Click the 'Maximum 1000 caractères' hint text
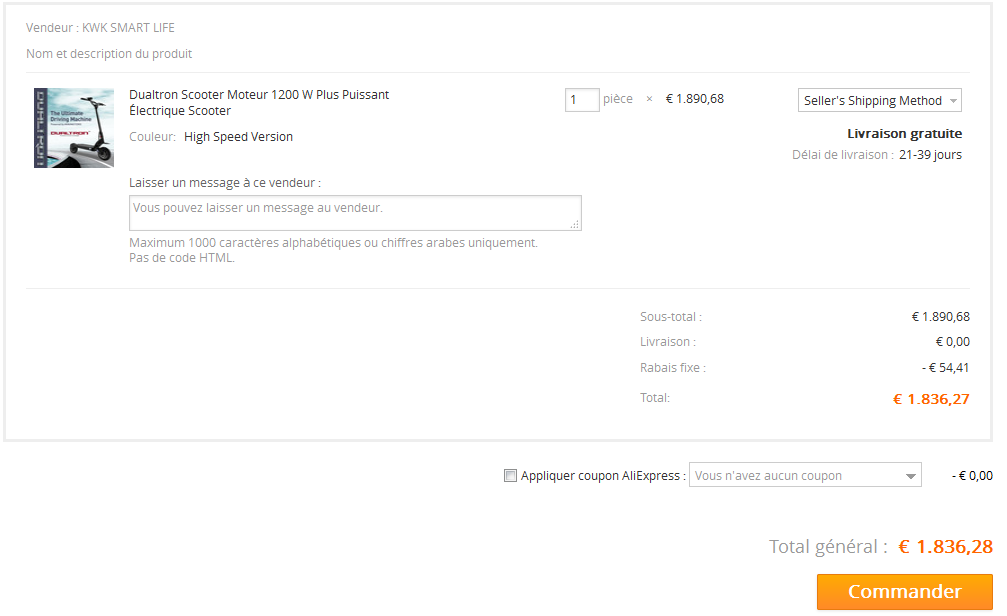Image resolution: width=1007 pixels, height=616 pixels. pyautogui.click(x=333, y=251)
